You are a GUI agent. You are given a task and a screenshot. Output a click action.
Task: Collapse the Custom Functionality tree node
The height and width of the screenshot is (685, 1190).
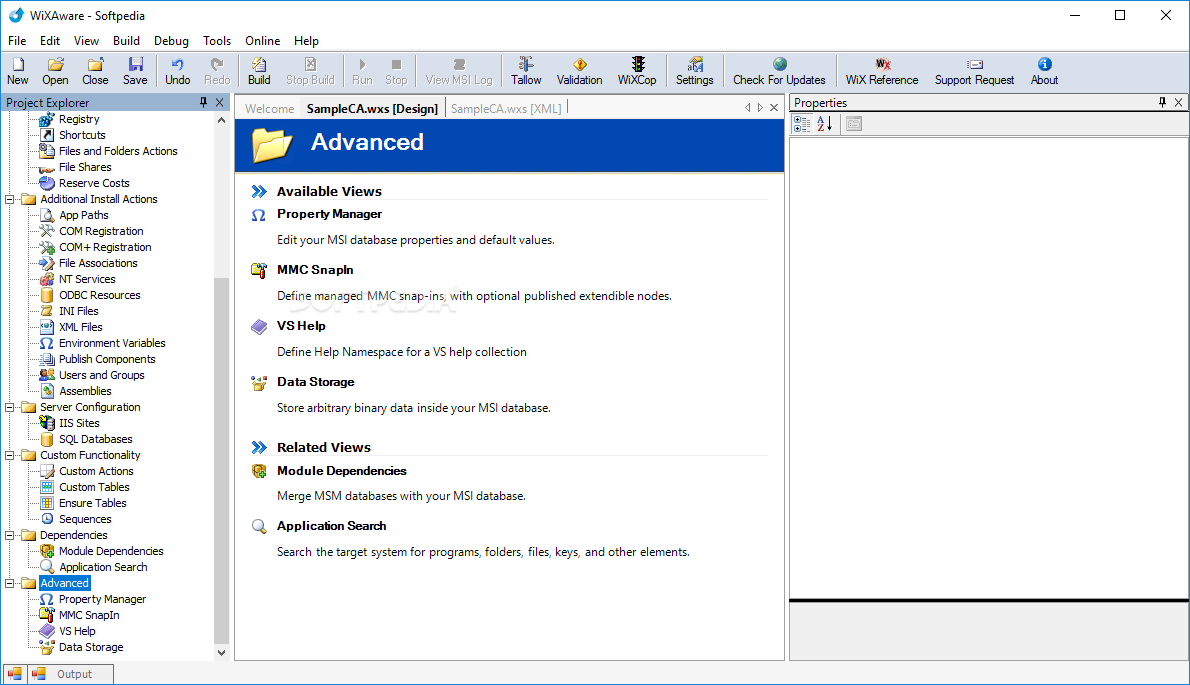click(10, 455)
